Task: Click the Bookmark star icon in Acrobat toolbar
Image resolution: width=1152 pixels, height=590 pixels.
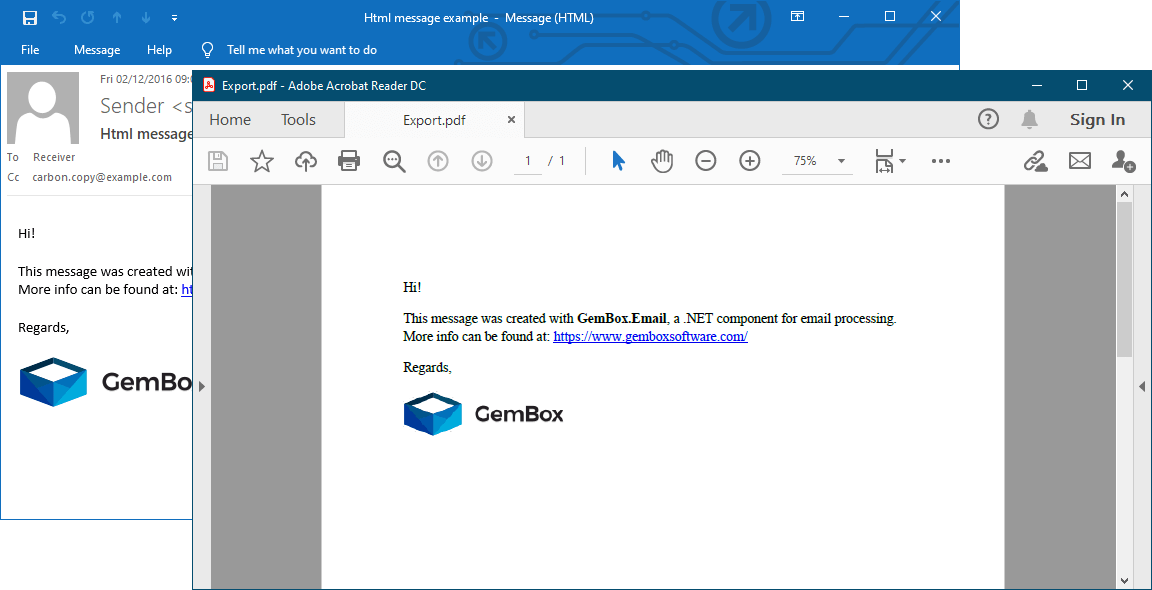Action: pos(262,161)
